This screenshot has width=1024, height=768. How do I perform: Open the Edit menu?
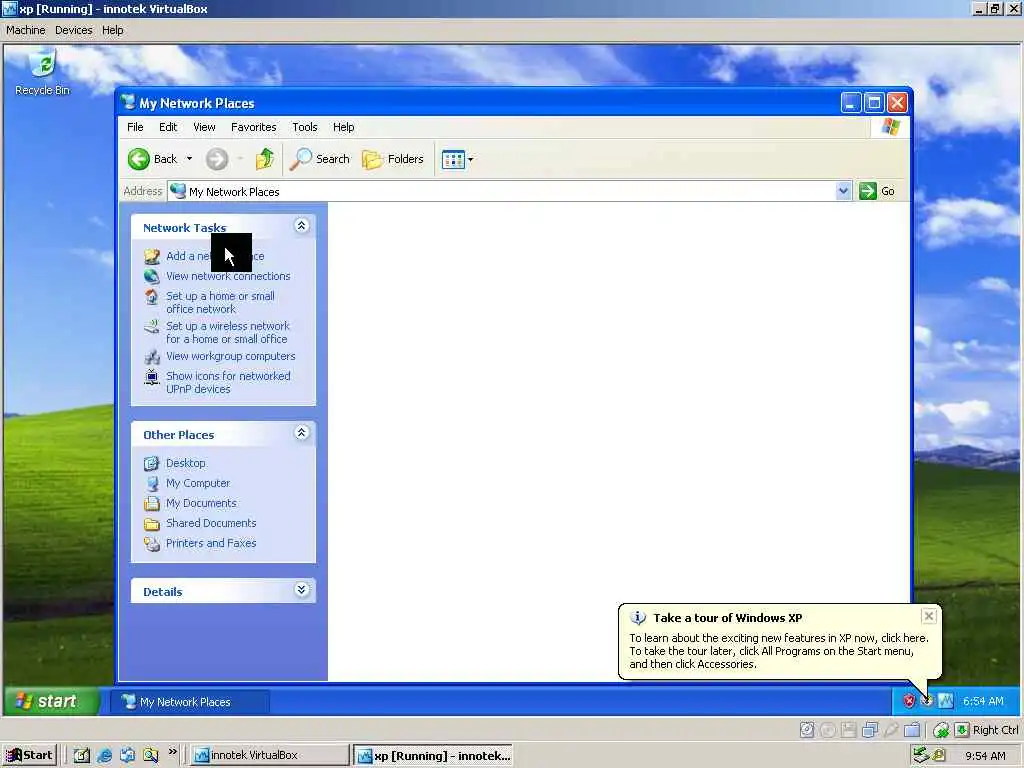click(168, 127)
